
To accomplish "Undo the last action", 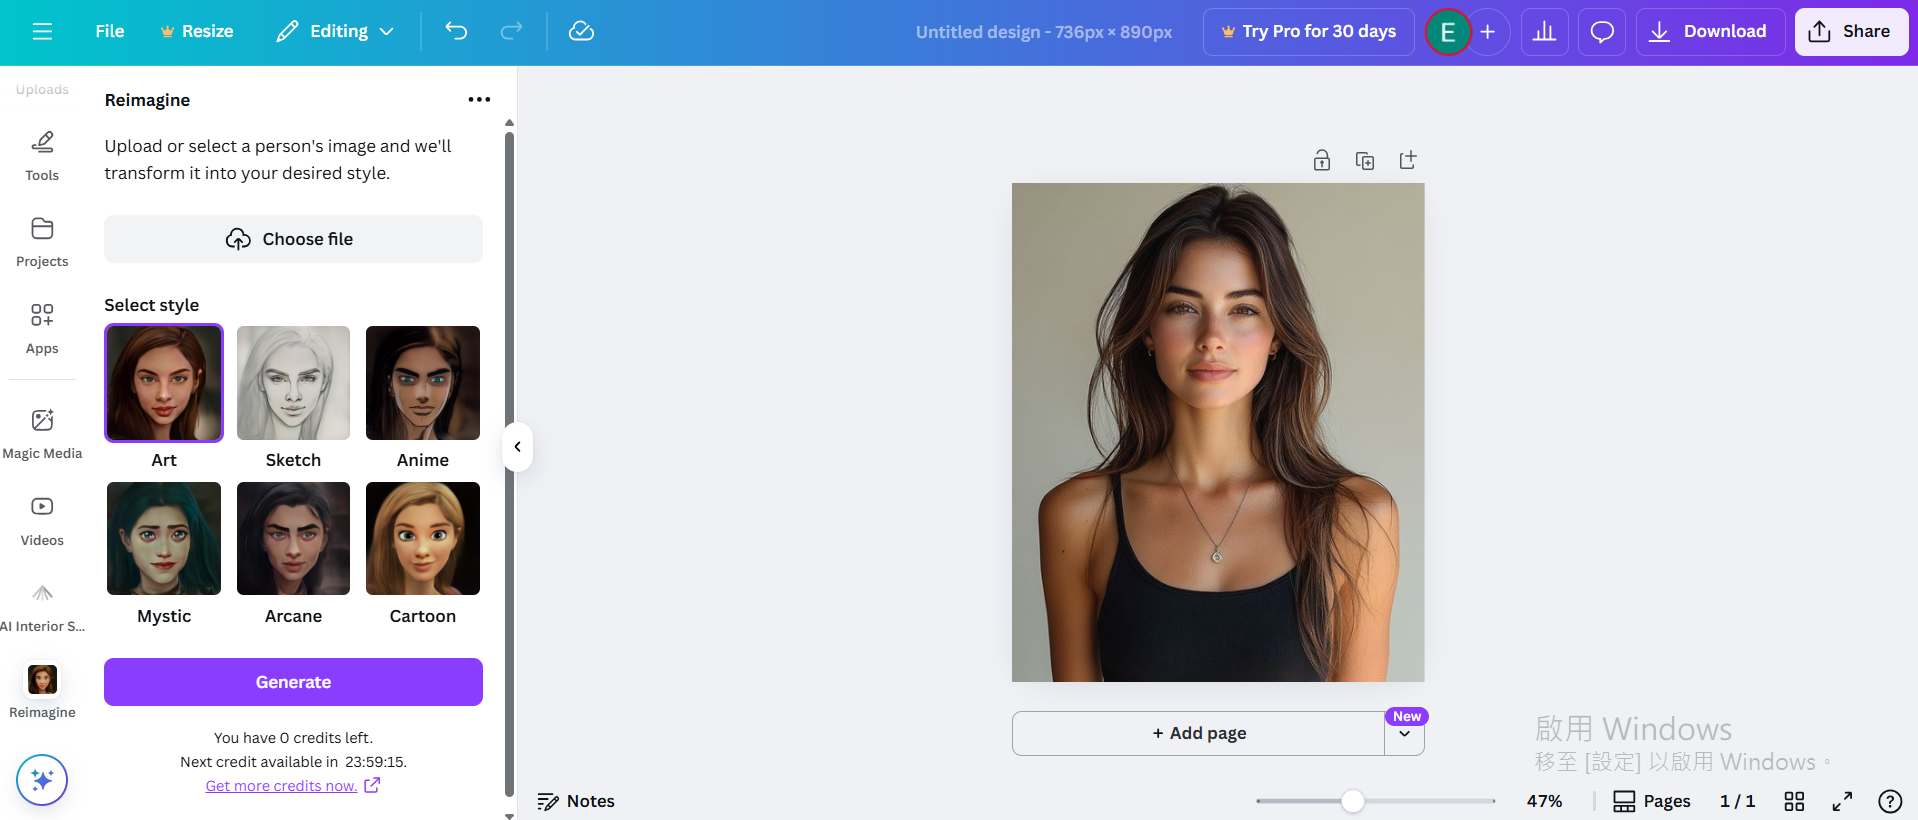I will coord(456,32).
